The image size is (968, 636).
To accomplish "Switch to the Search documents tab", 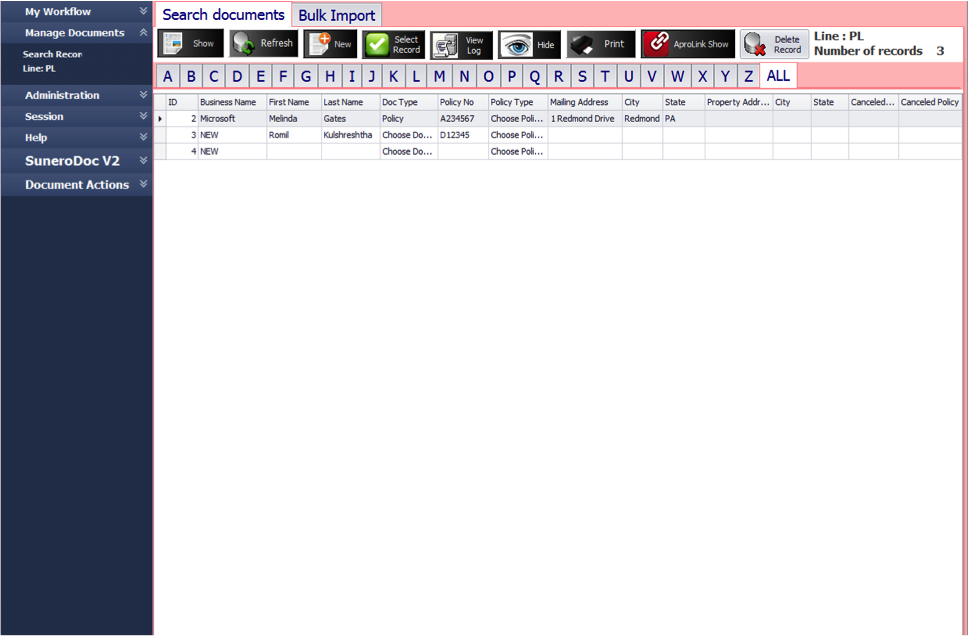I will 222,14.
